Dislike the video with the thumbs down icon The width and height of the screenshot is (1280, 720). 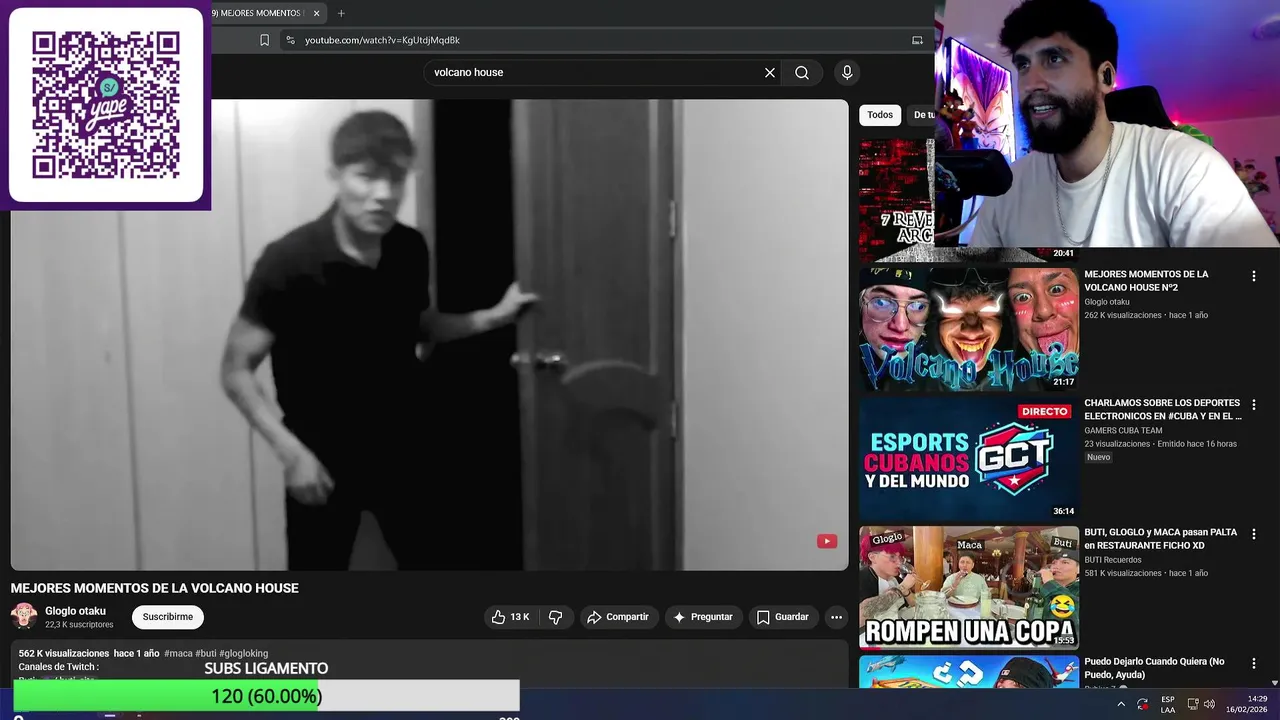tap(556, 617)
